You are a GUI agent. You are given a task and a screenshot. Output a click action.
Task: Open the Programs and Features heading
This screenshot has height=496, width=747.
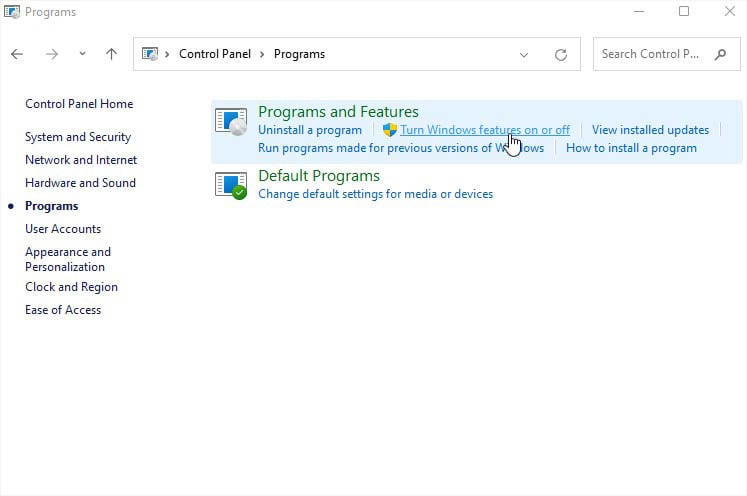tap(338, 111)
